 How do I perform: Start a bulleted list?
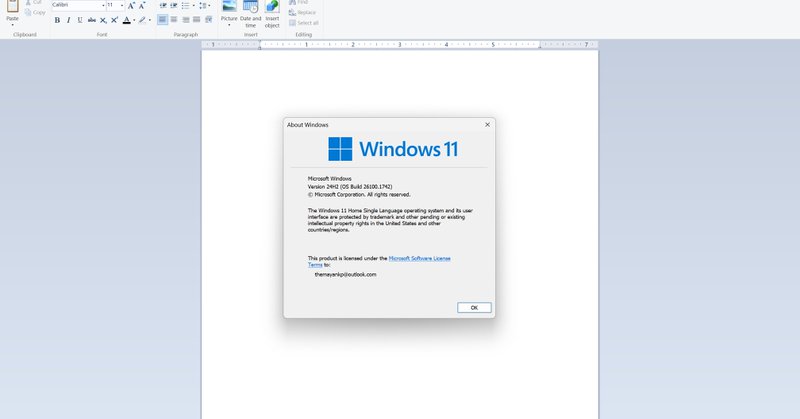185,6
